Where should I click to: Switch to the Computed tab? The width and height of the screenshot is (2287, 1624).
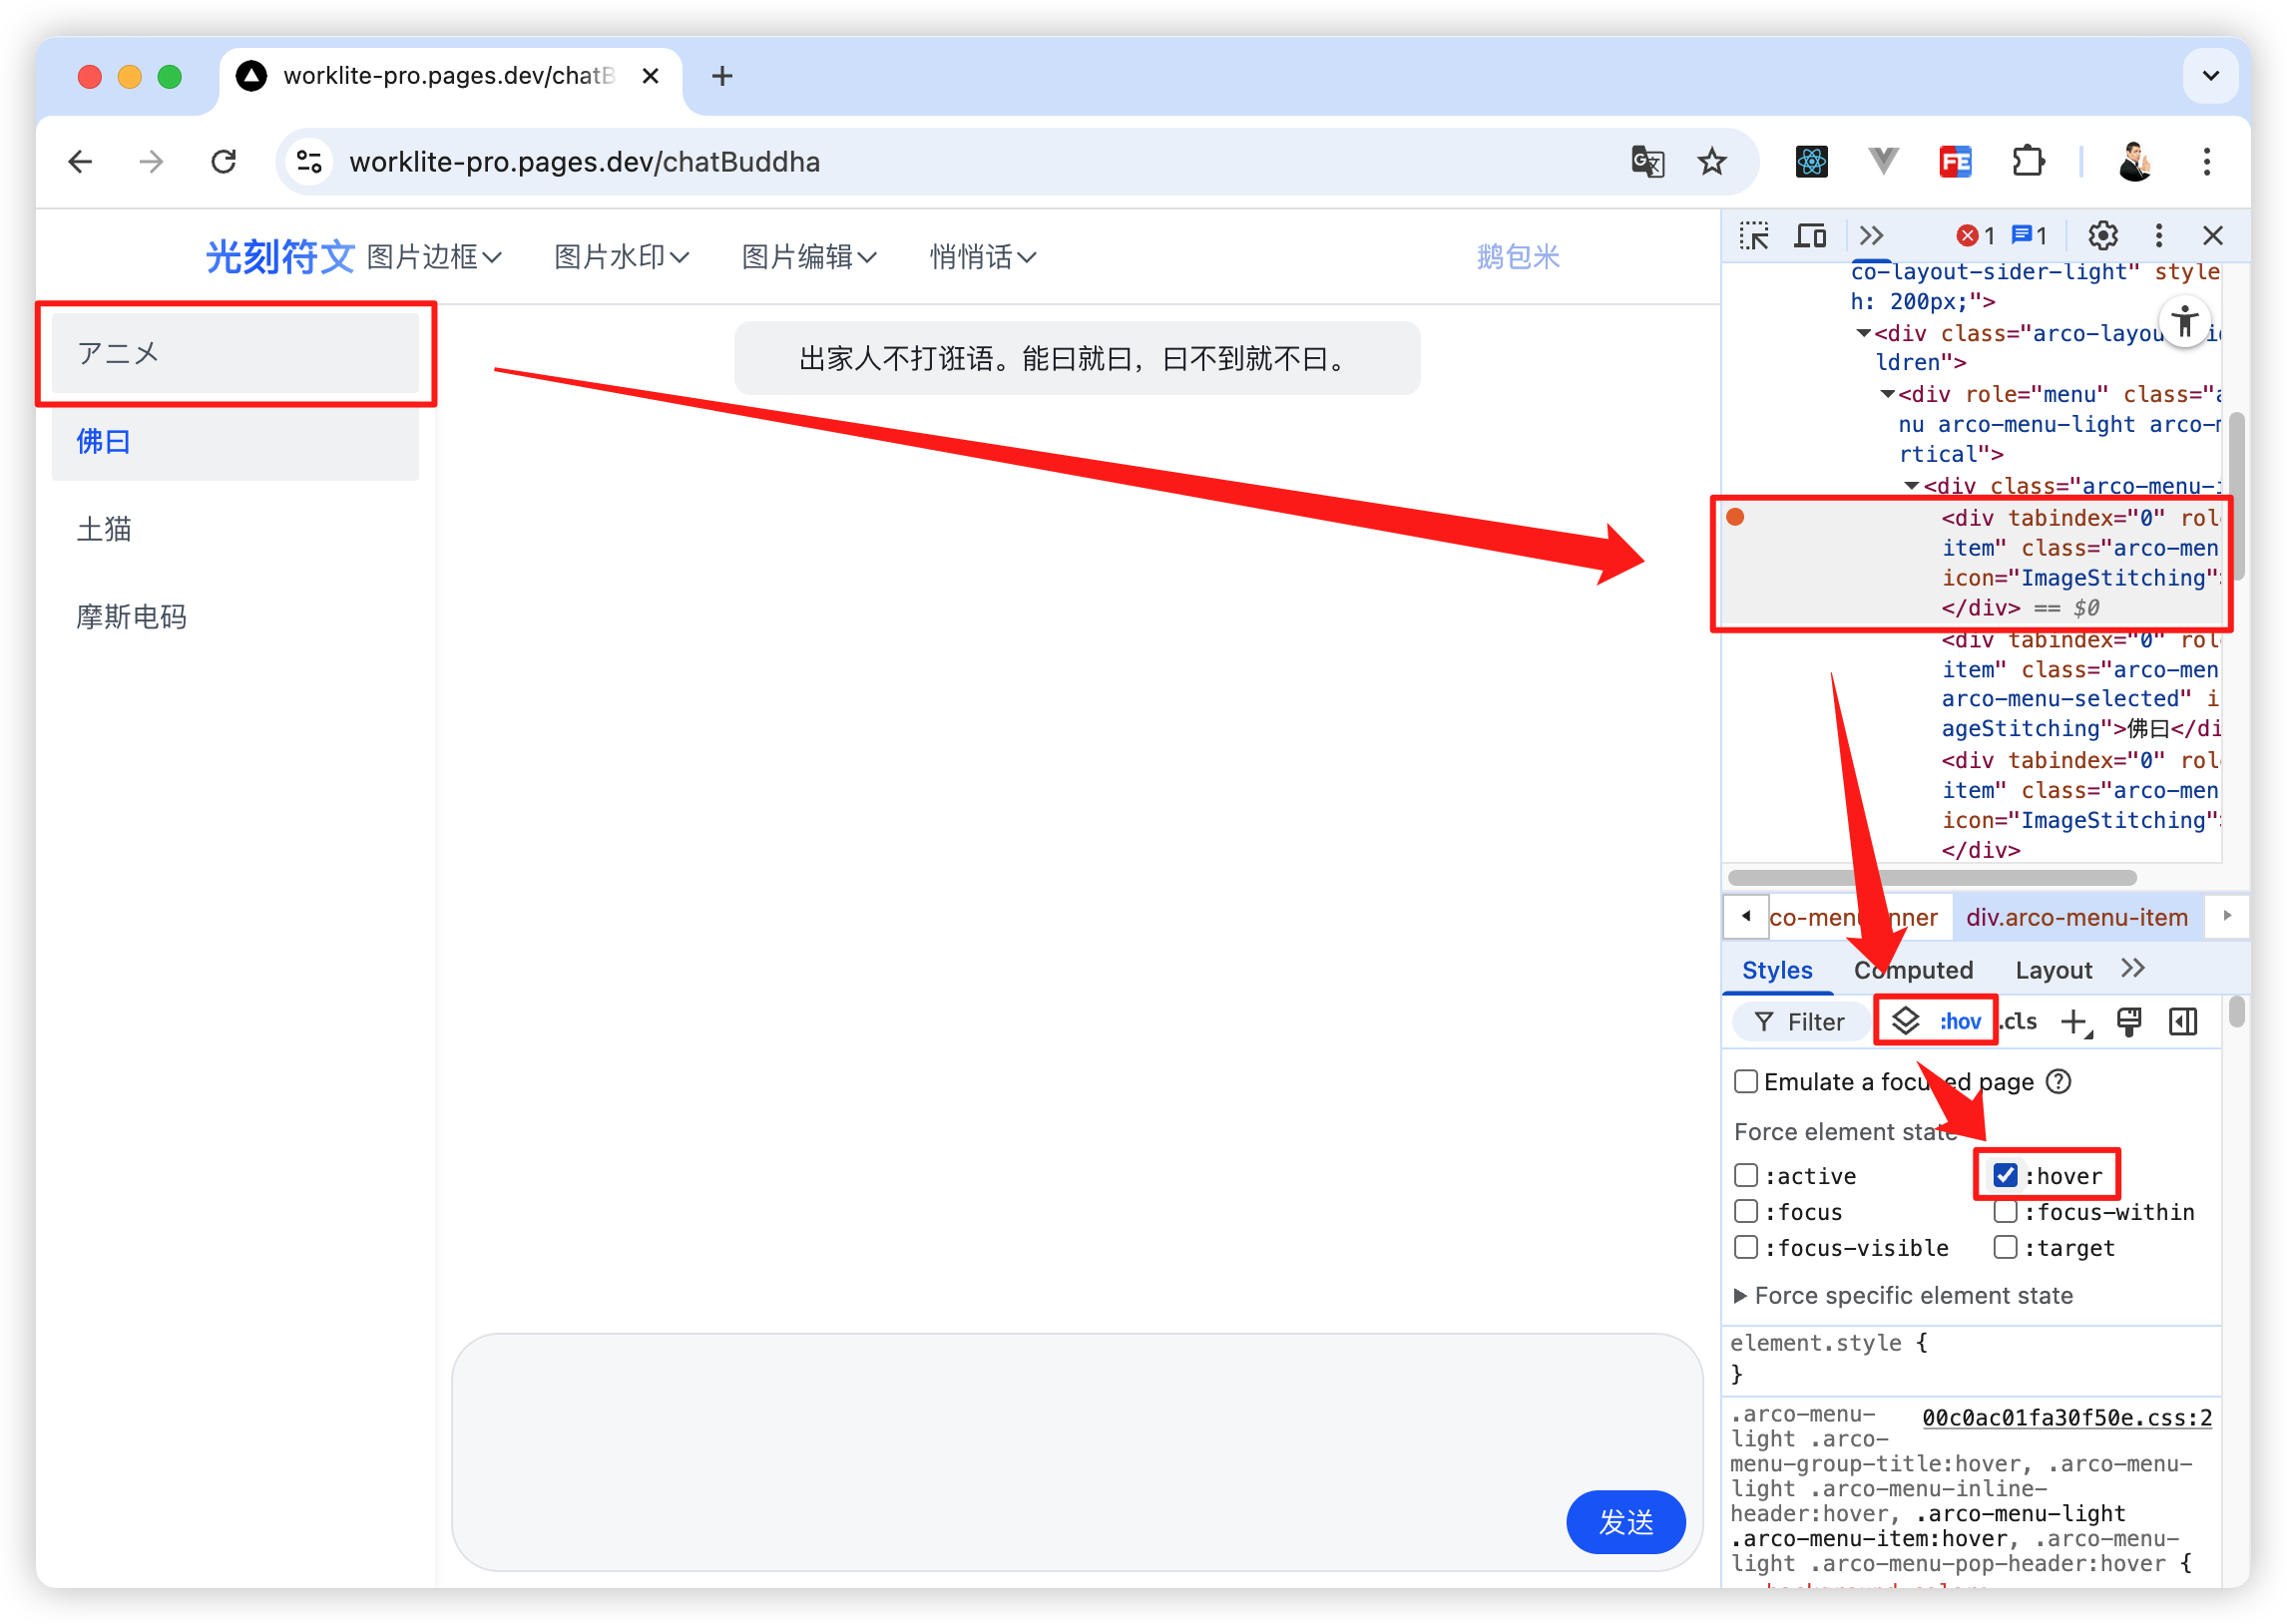coord(1913,970)
